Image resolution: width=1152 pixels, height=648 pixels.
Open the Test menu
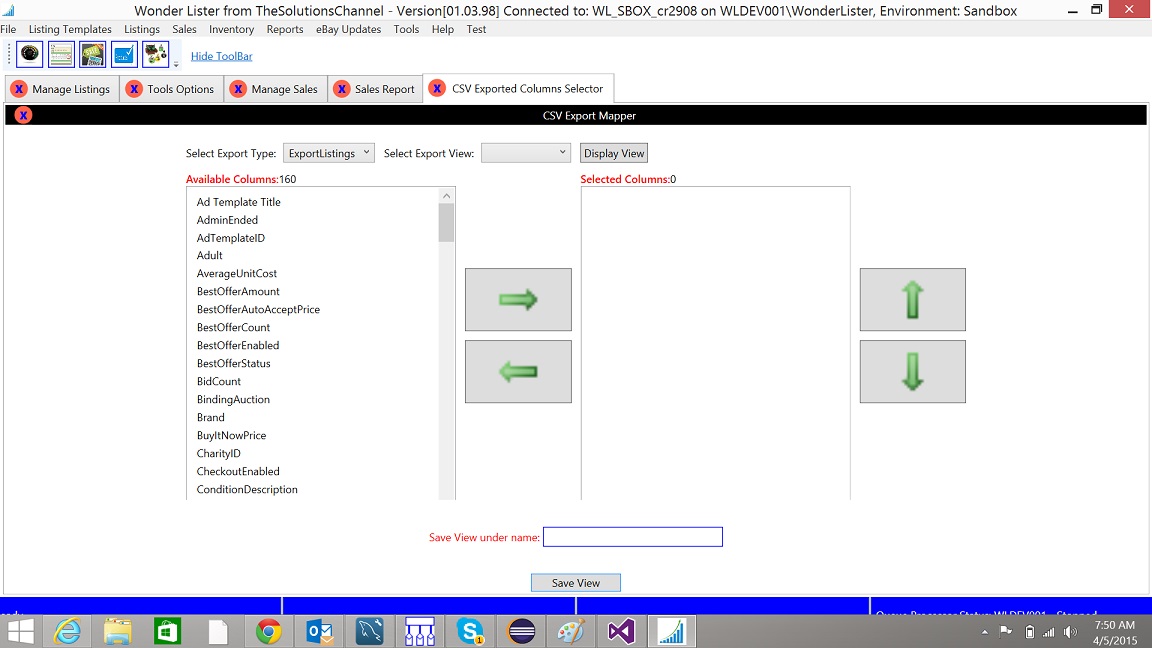tap(476, 29)
